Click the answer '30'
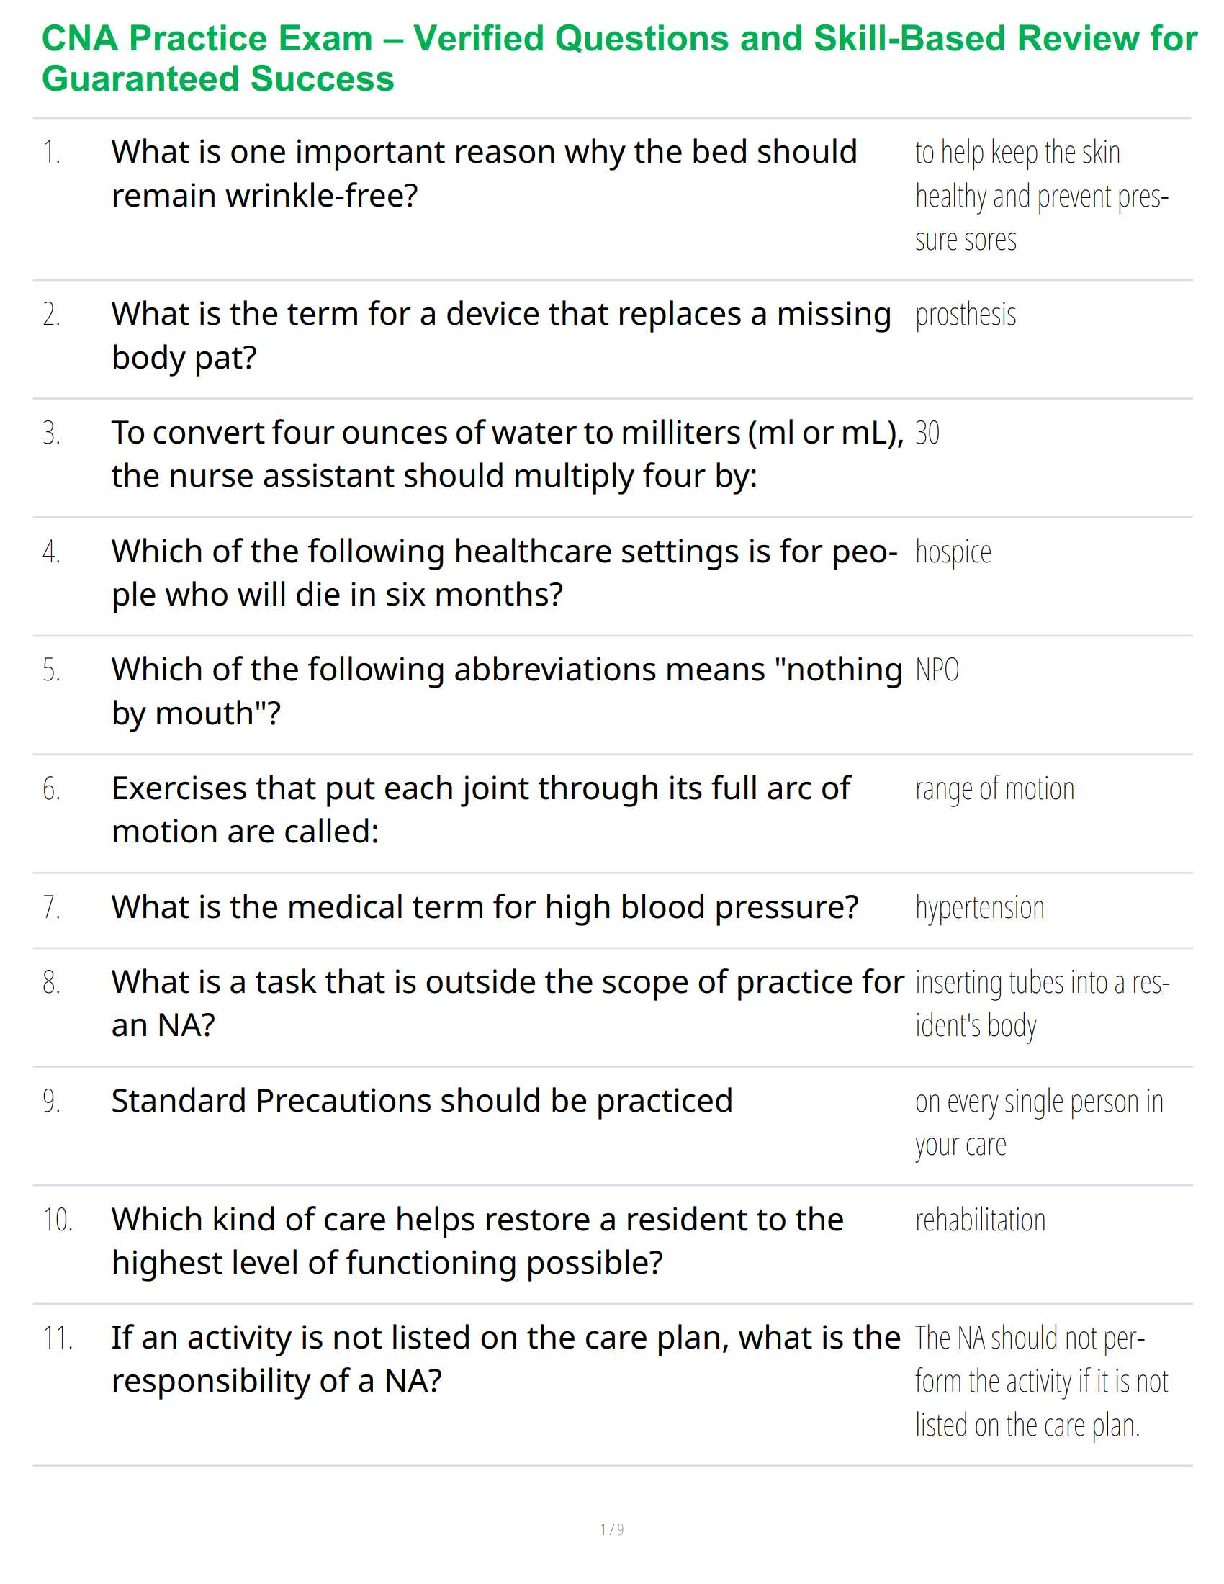 (927, 433)
